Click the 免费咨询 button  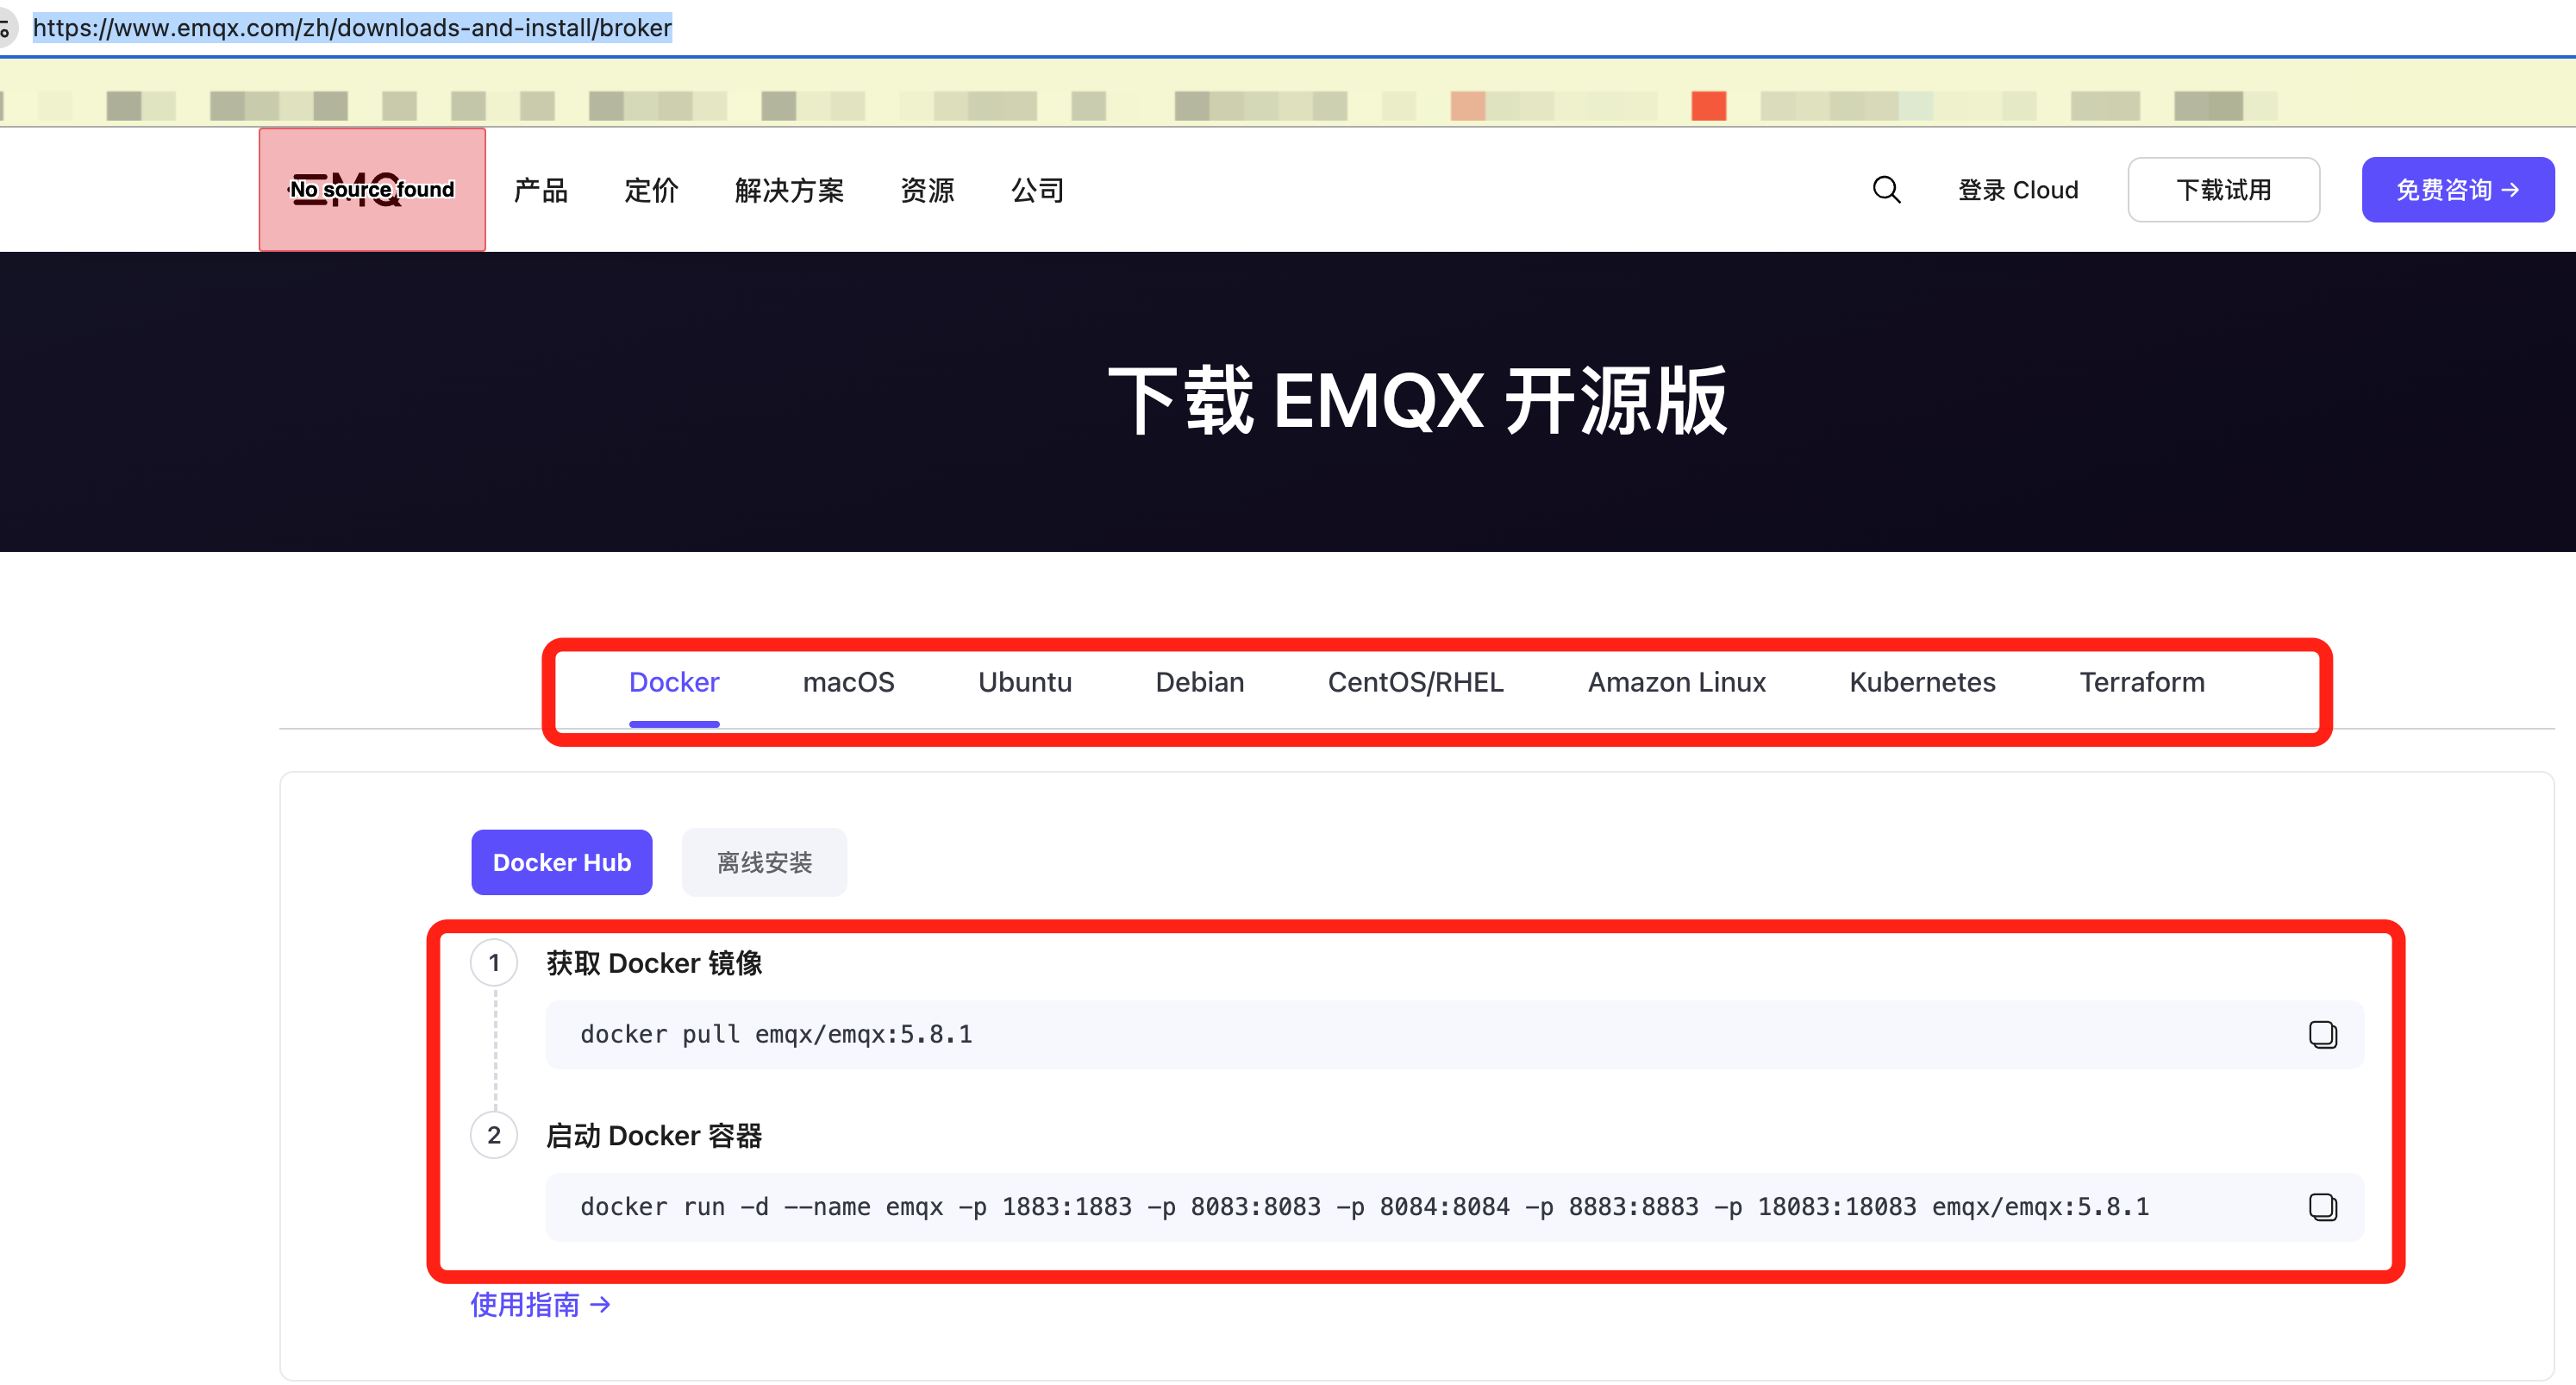(2457, 190)
